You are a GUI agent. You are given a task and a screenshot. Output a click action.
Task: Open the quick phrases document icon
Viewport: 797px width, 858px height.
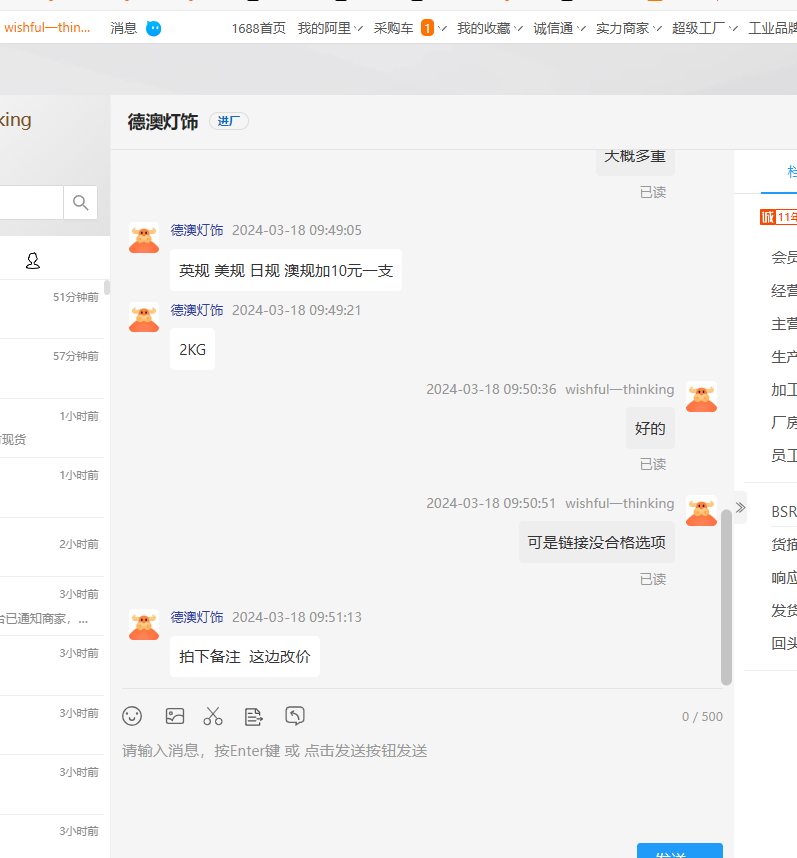254,716
